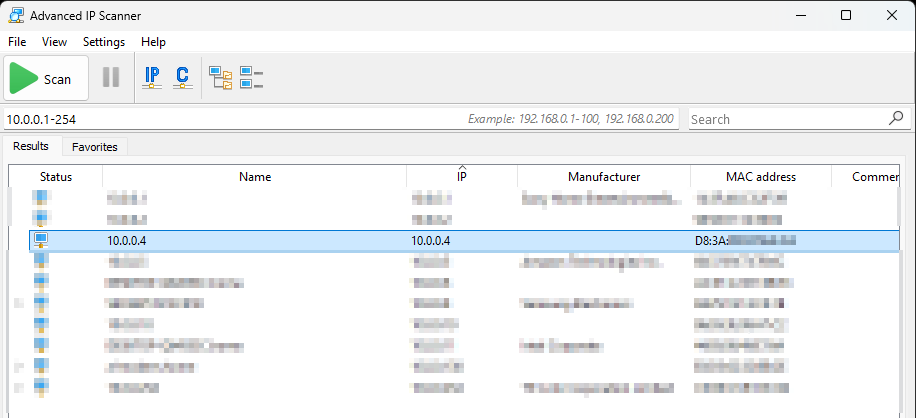Viewport: 916px width, 418px height.
Task: Sort by the Manufacturer column header
Action: 604,177
